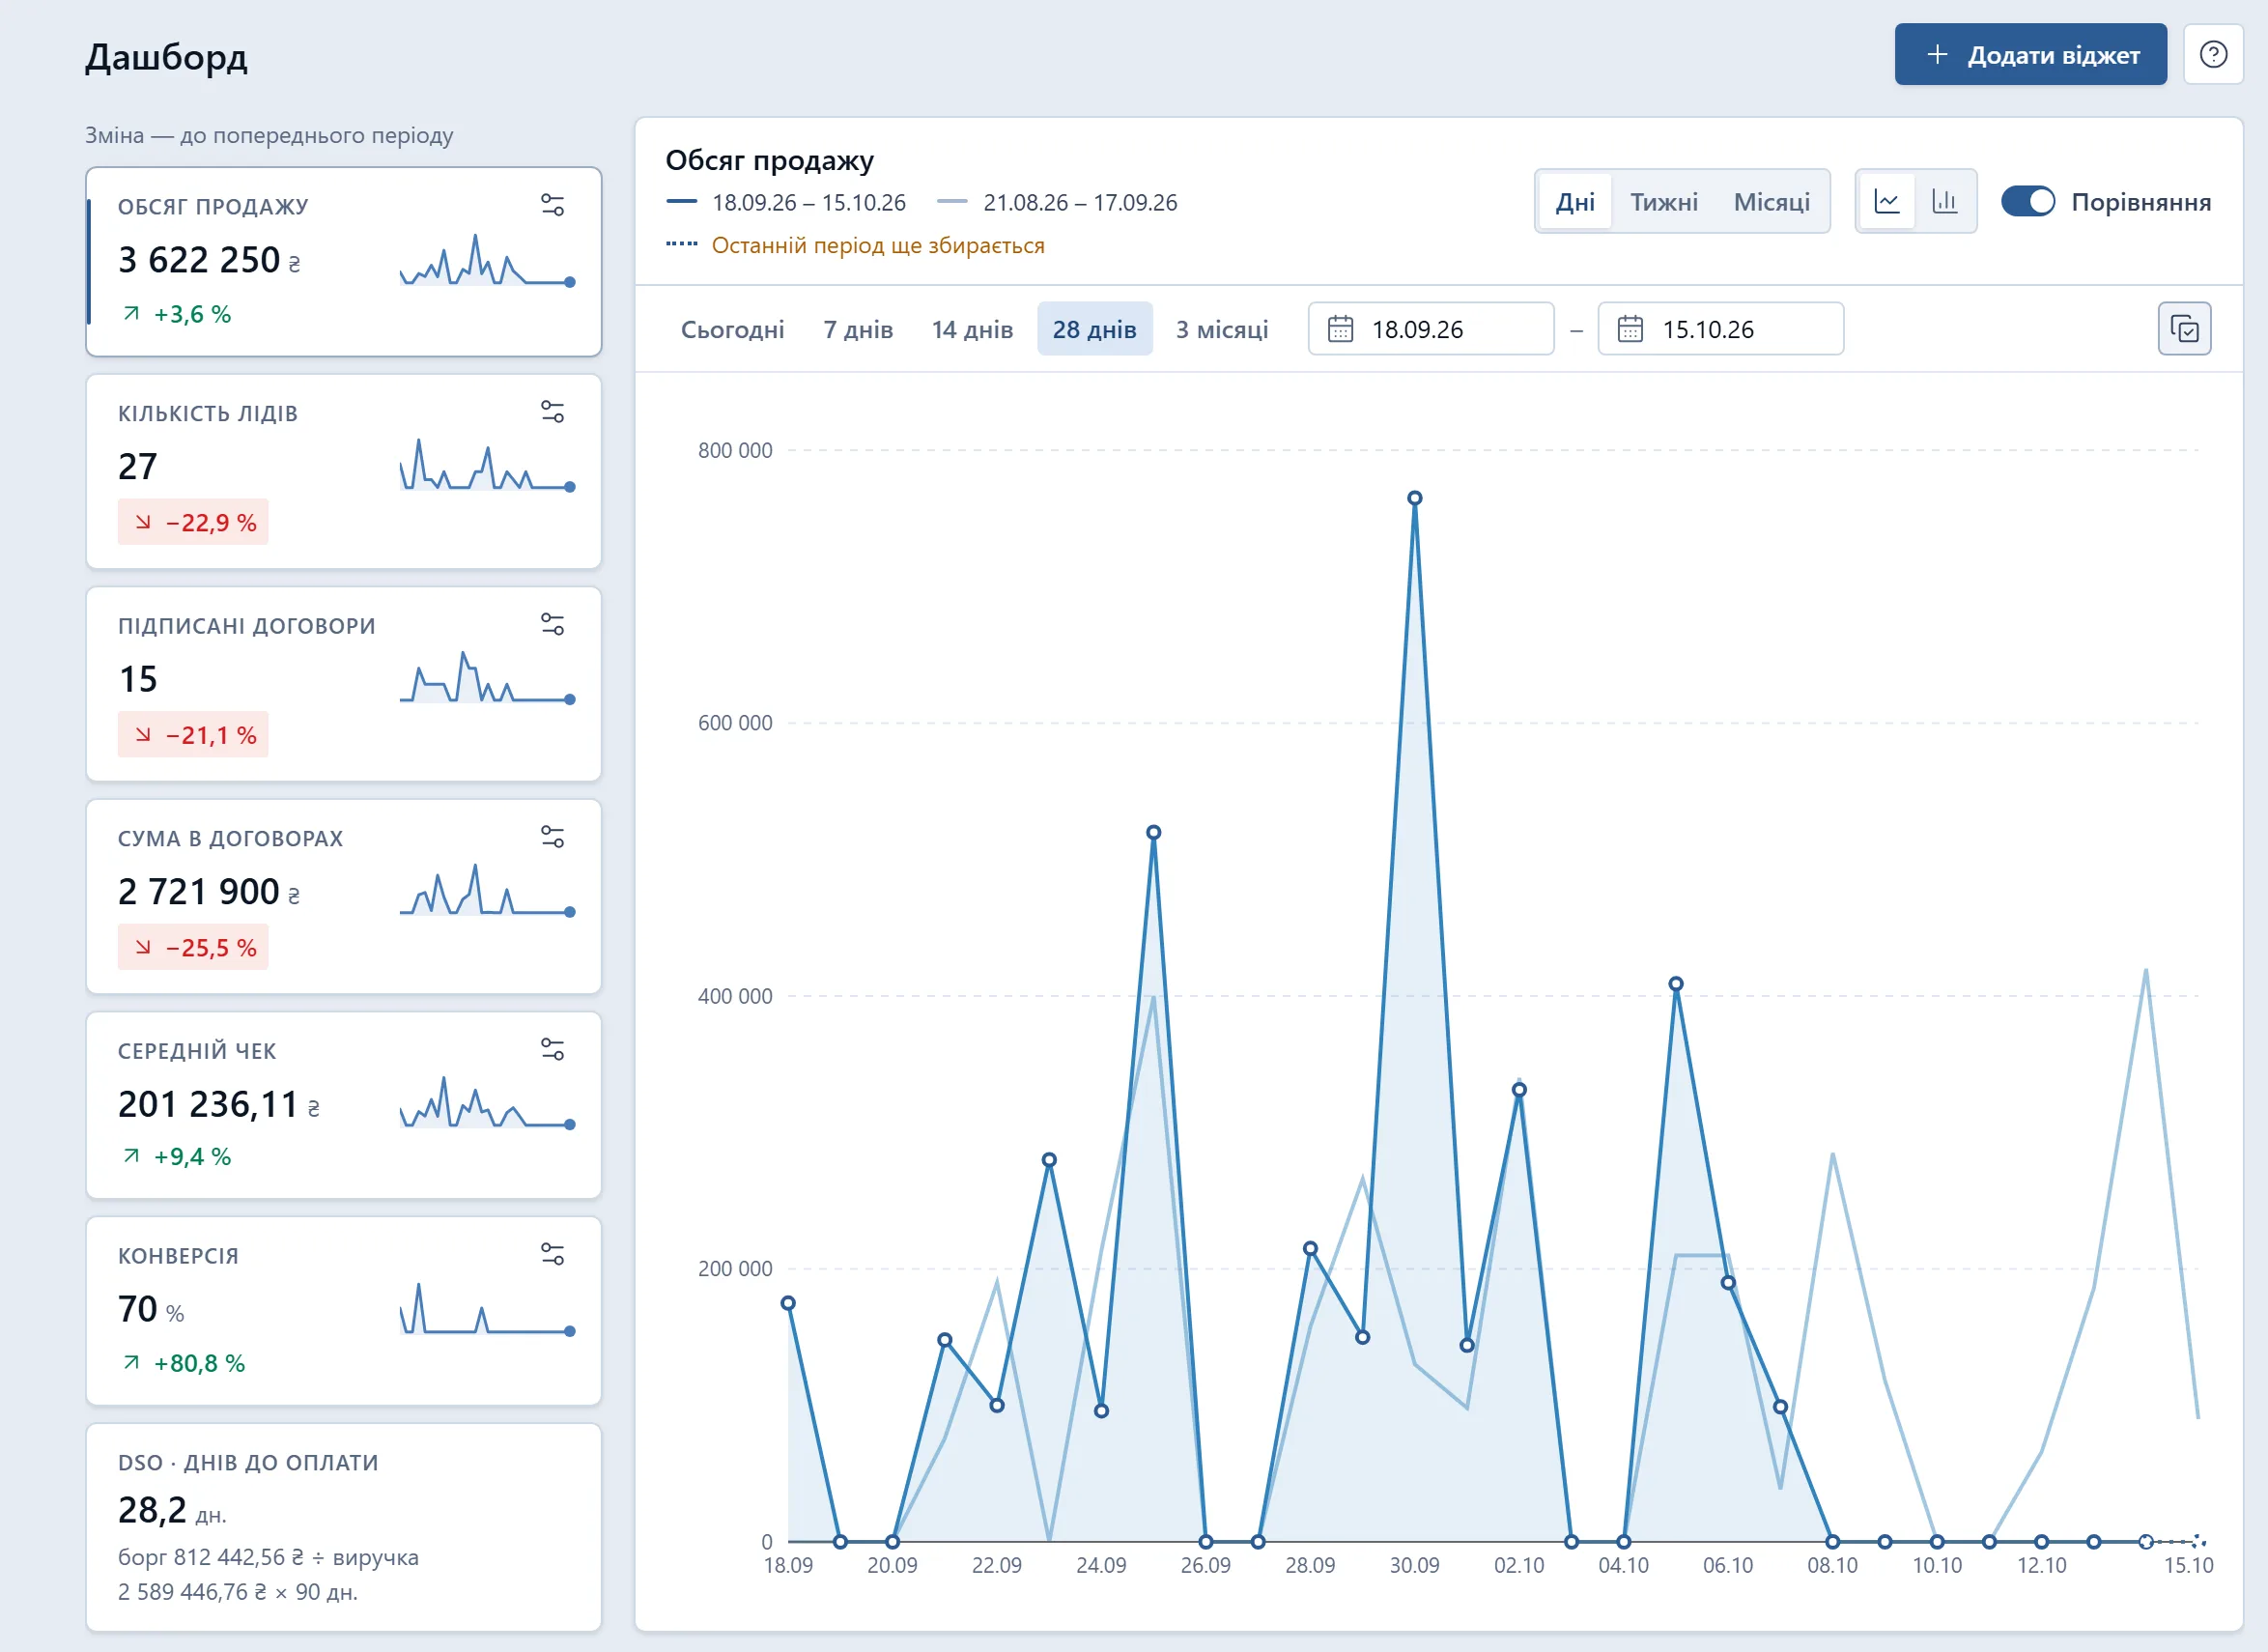Select Середній чек value 201 236,11
Screen dimensions: 2268x1652
point(218,1104)
